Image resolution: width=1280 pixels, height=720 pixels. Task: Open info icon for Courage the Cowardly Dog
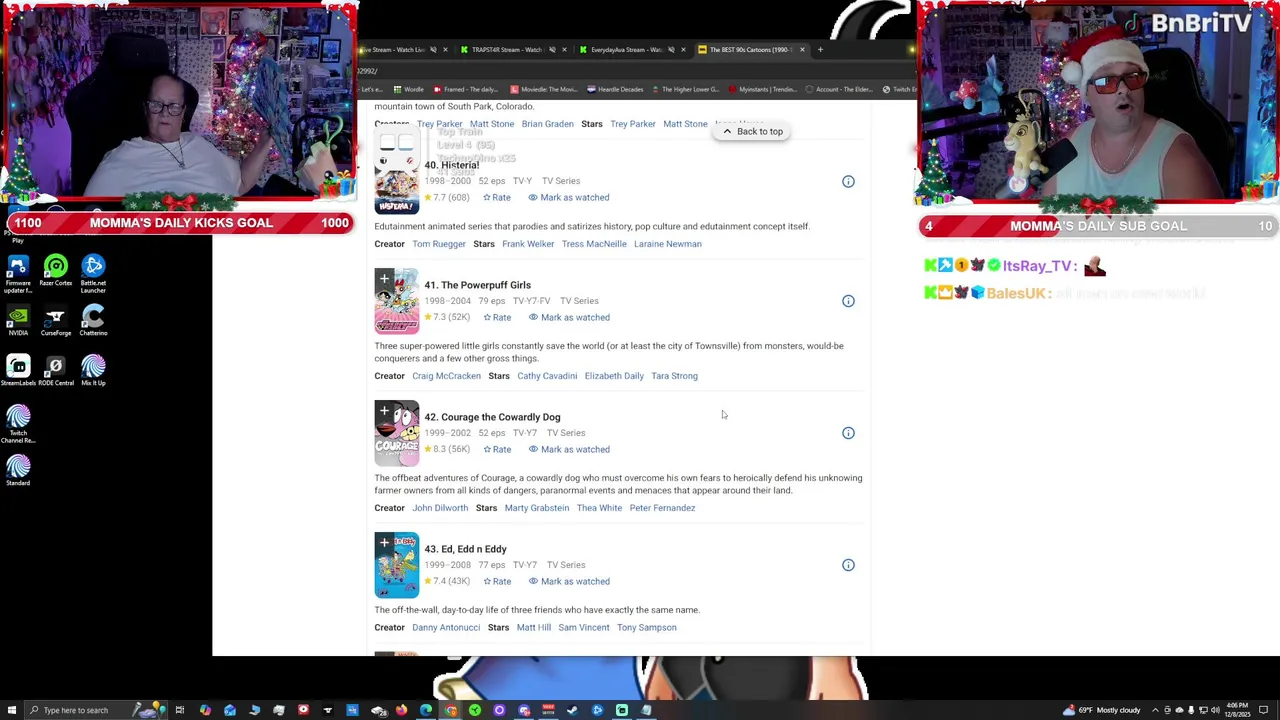(x=848, y=433)
